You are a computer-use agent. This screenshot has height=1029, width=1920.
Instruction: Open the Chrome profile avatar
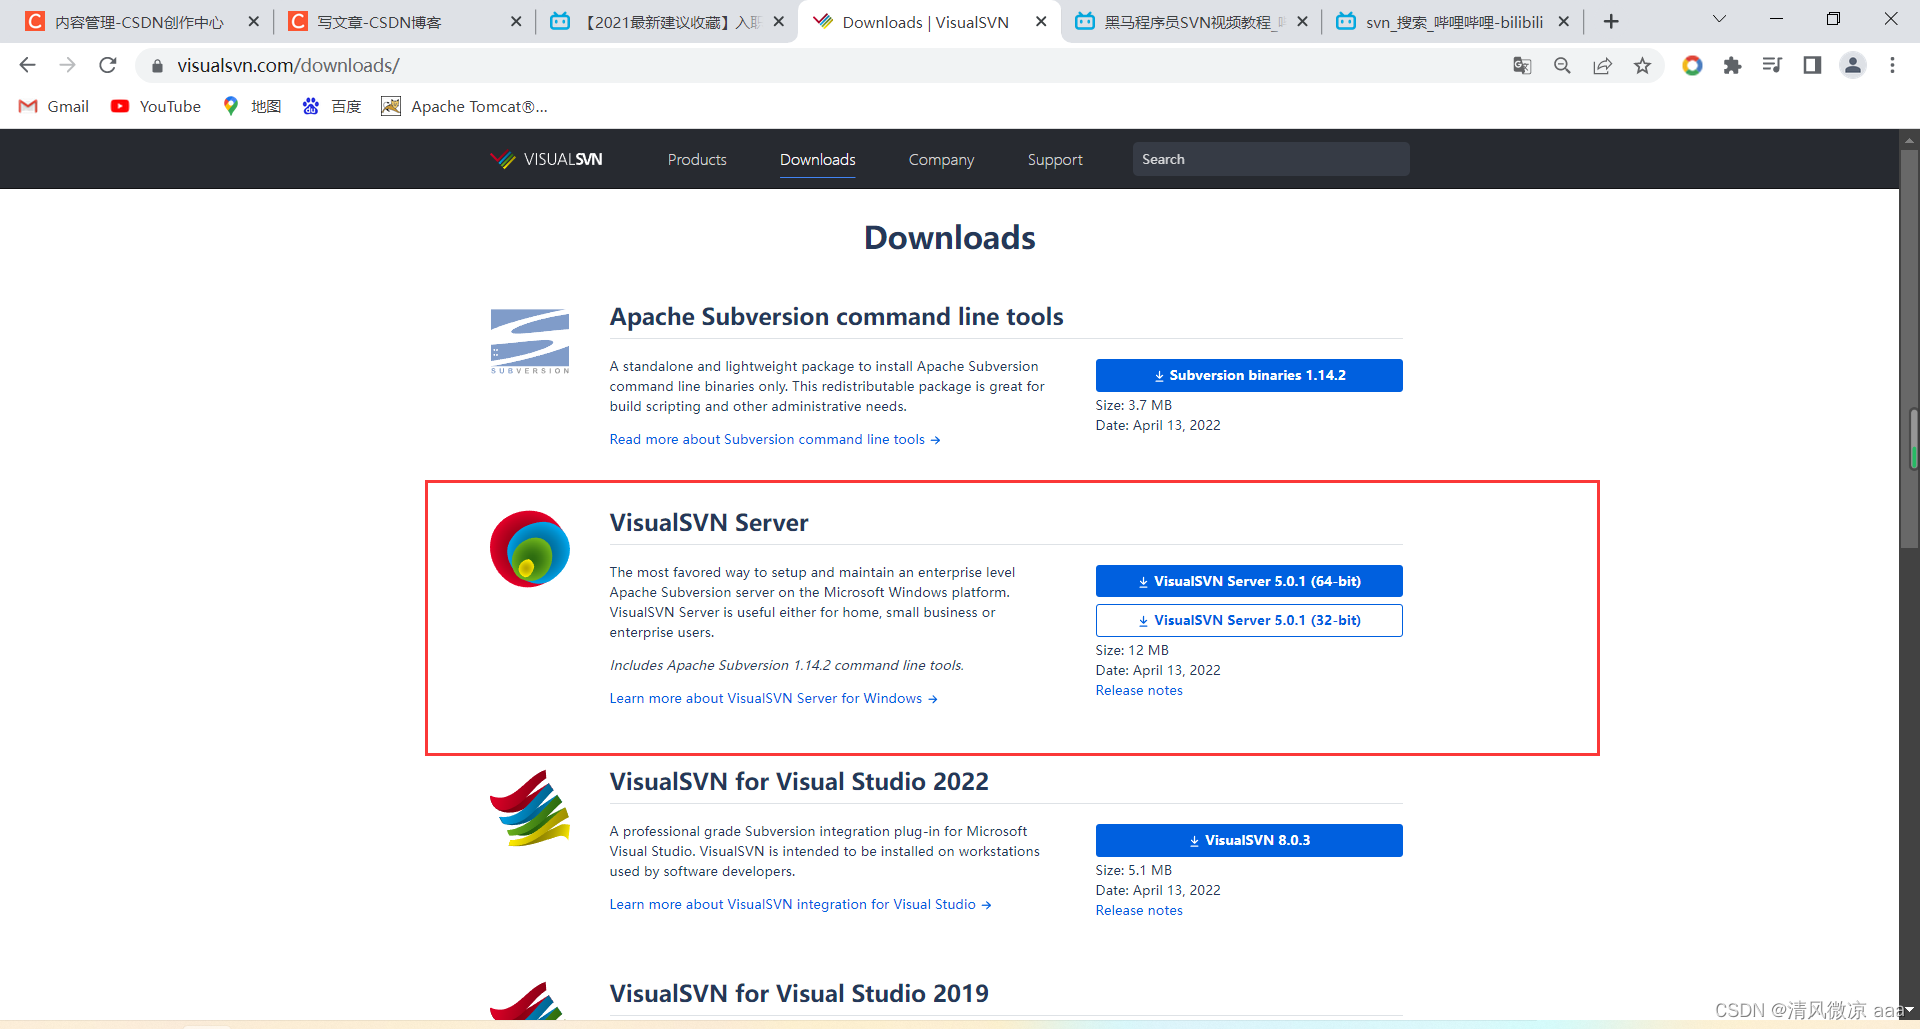coord(1853,65)
